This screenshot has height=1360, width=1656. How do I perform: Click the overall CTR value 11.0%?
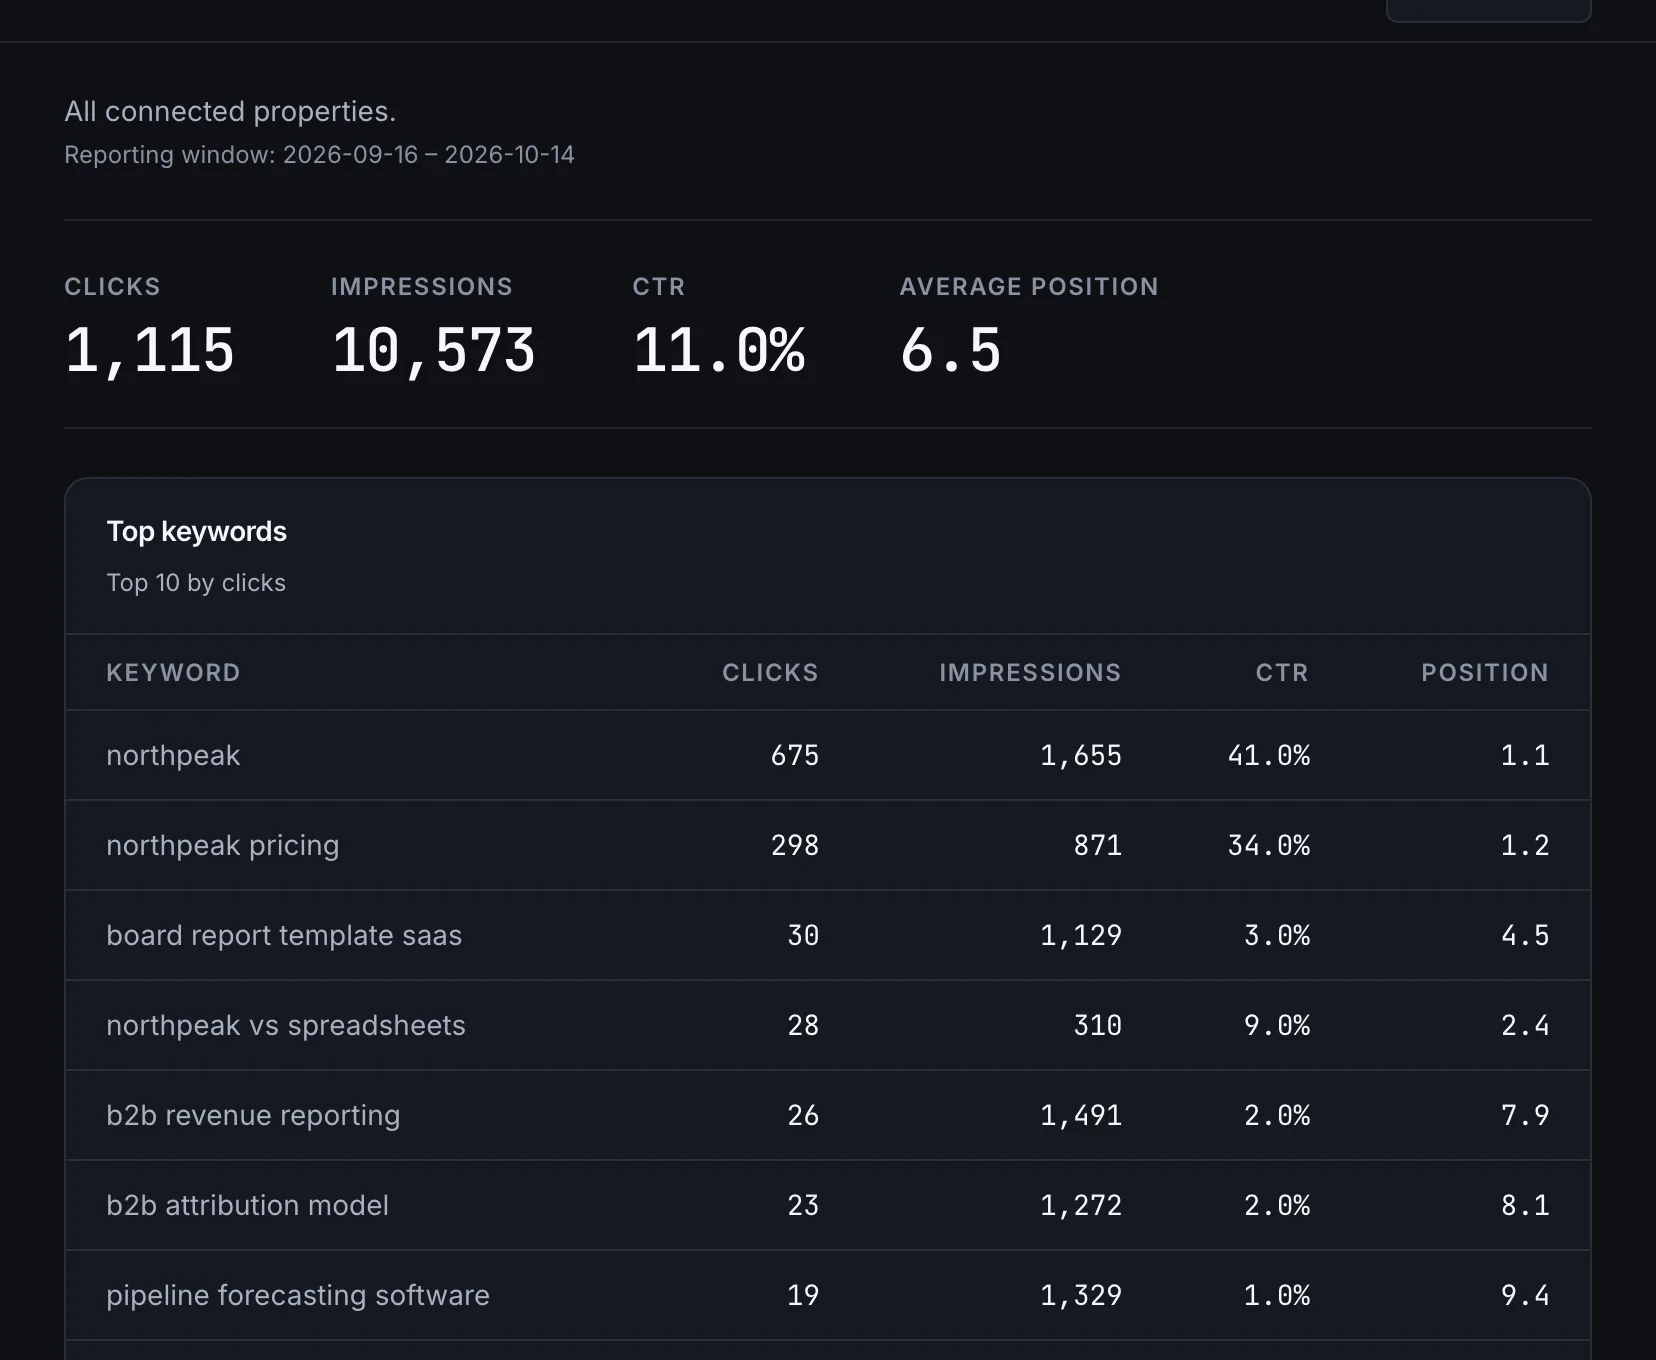(x=719, y=351)
